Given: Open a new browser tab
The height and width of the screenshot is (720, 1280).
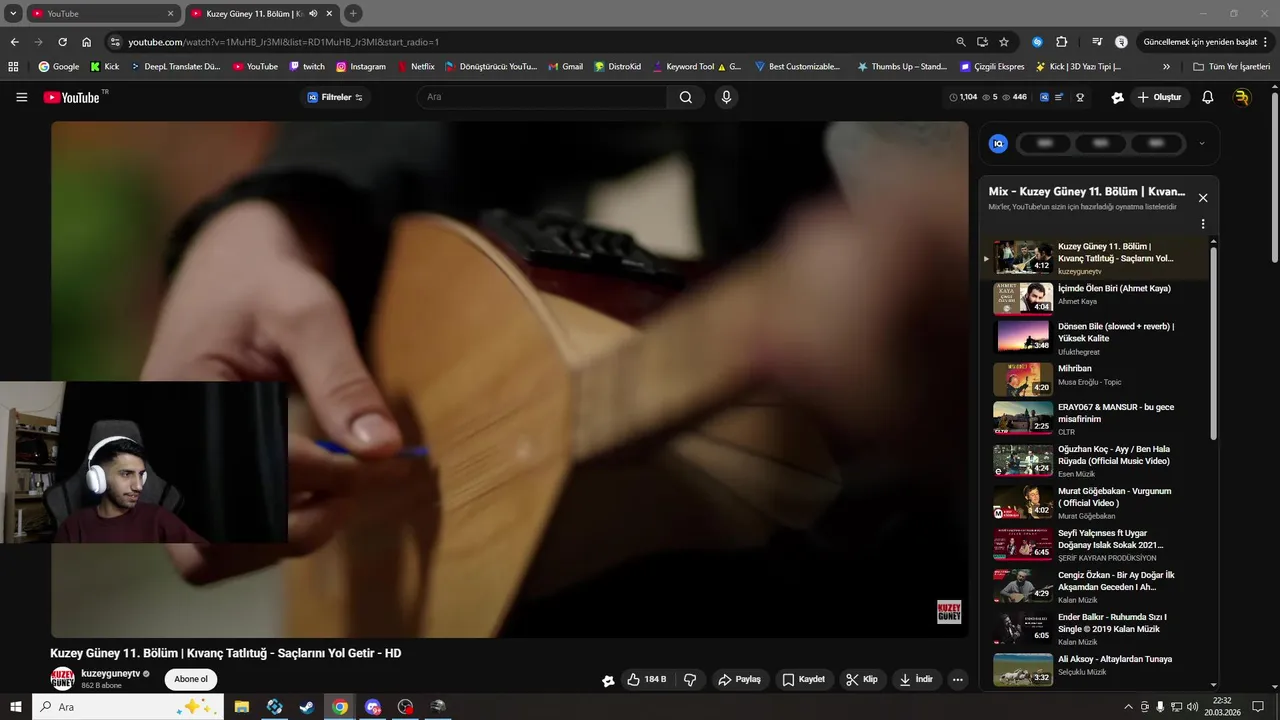Looking at the screenshot, I should [353, 14].
